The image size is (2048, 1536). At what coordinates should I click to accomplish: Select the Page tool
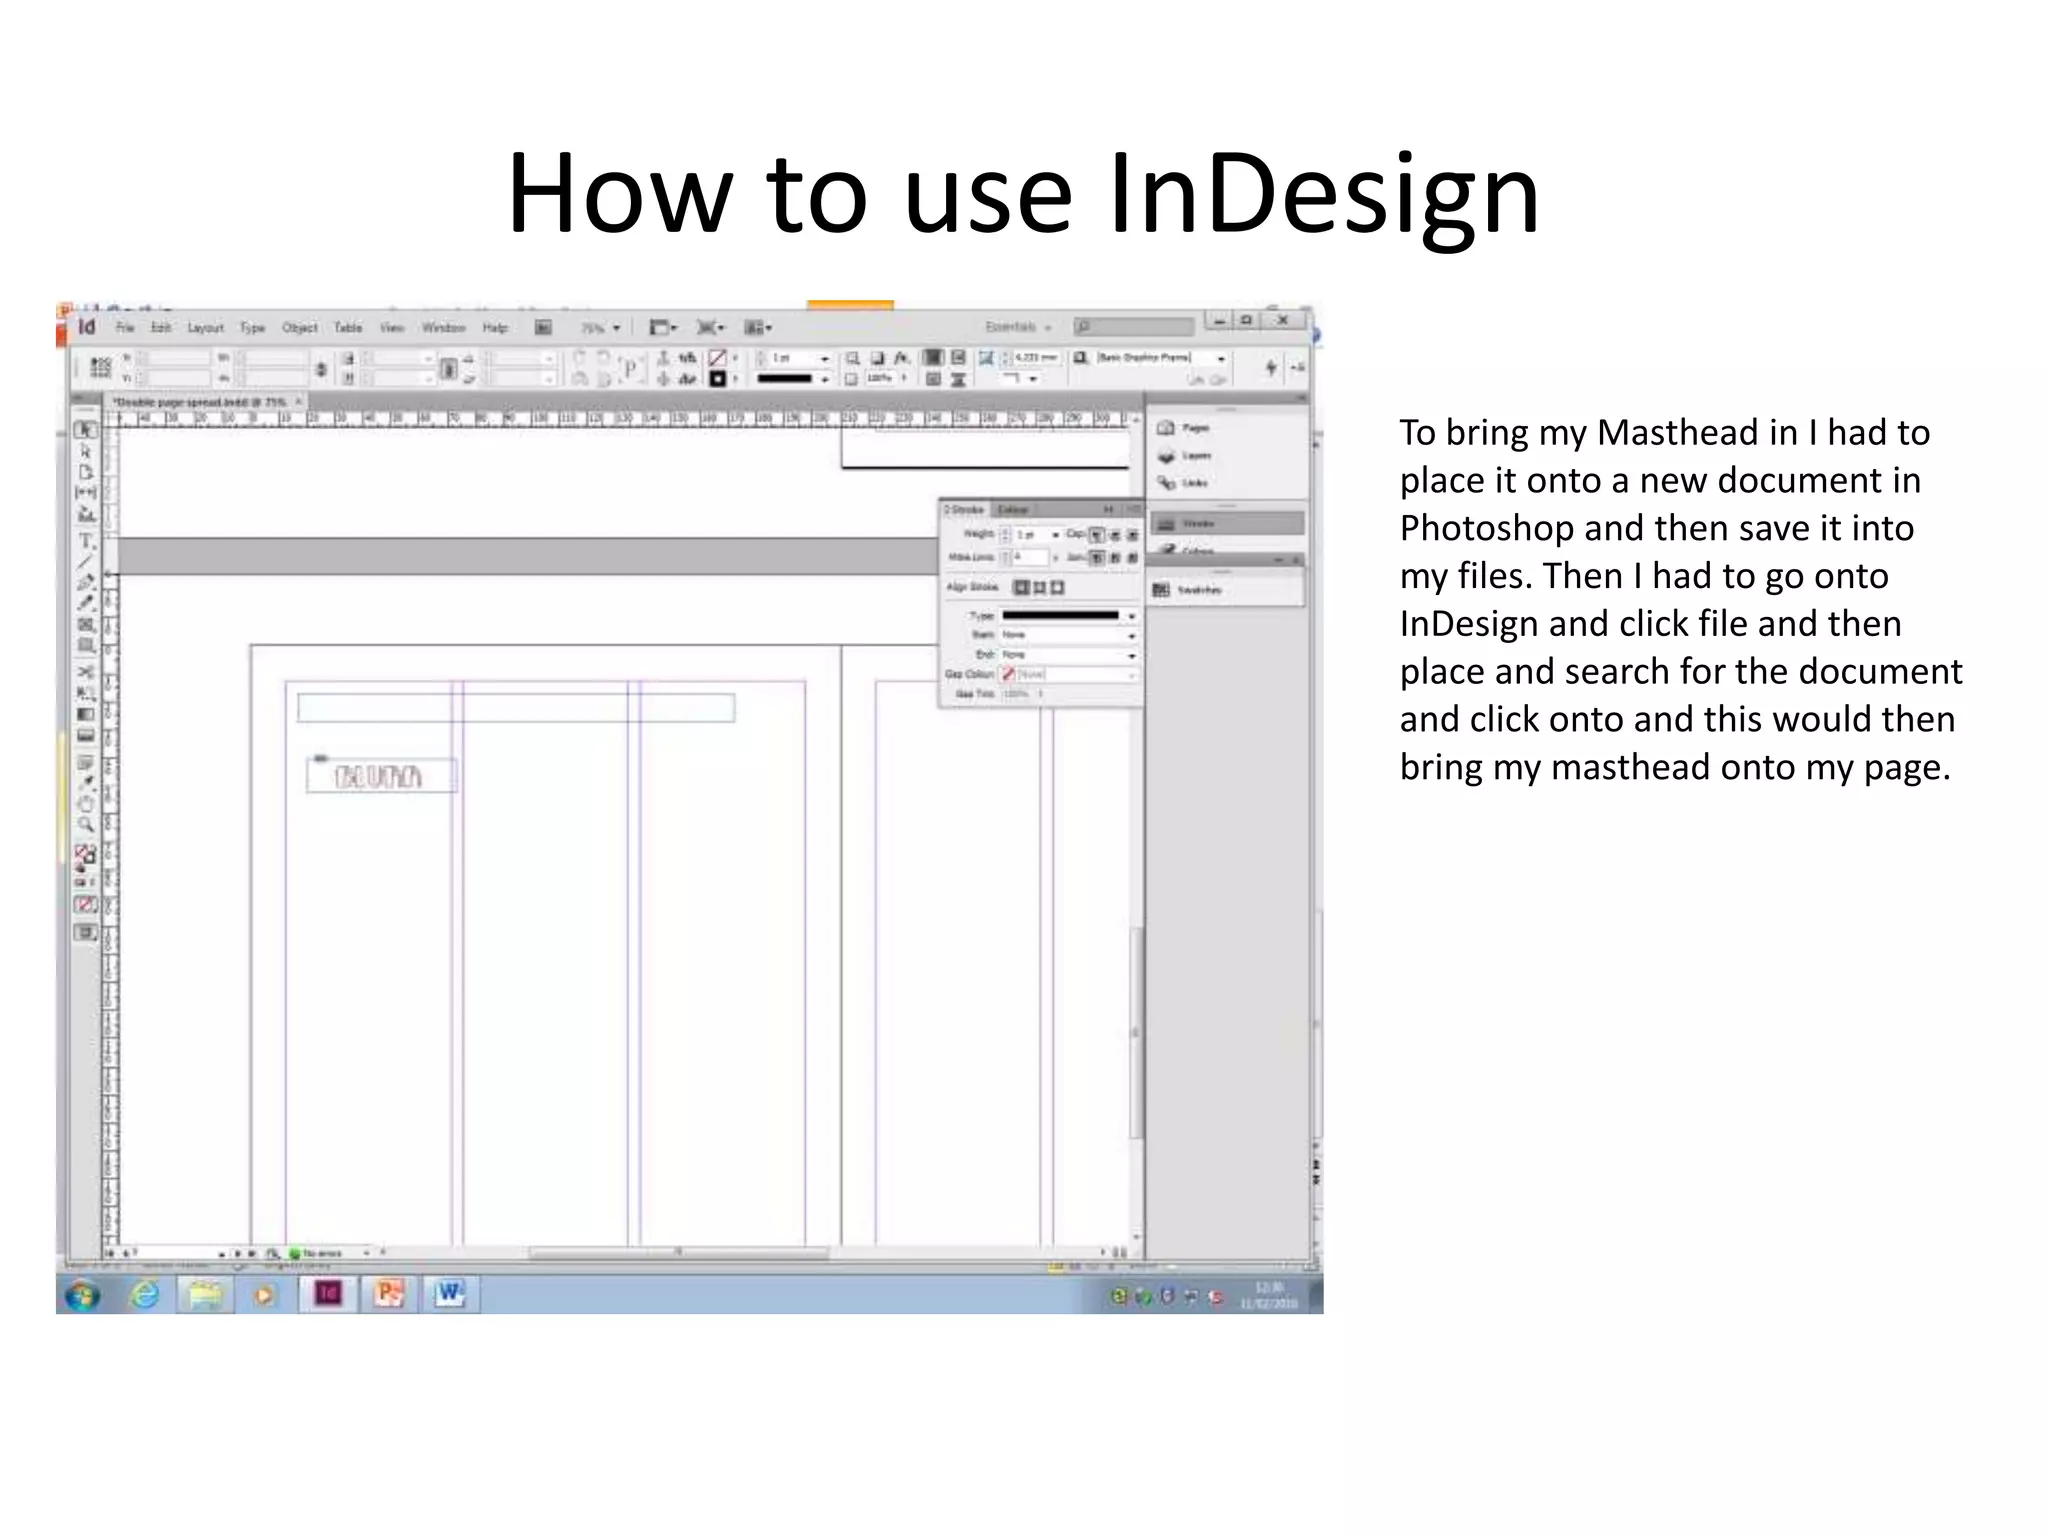pos(86,473)
